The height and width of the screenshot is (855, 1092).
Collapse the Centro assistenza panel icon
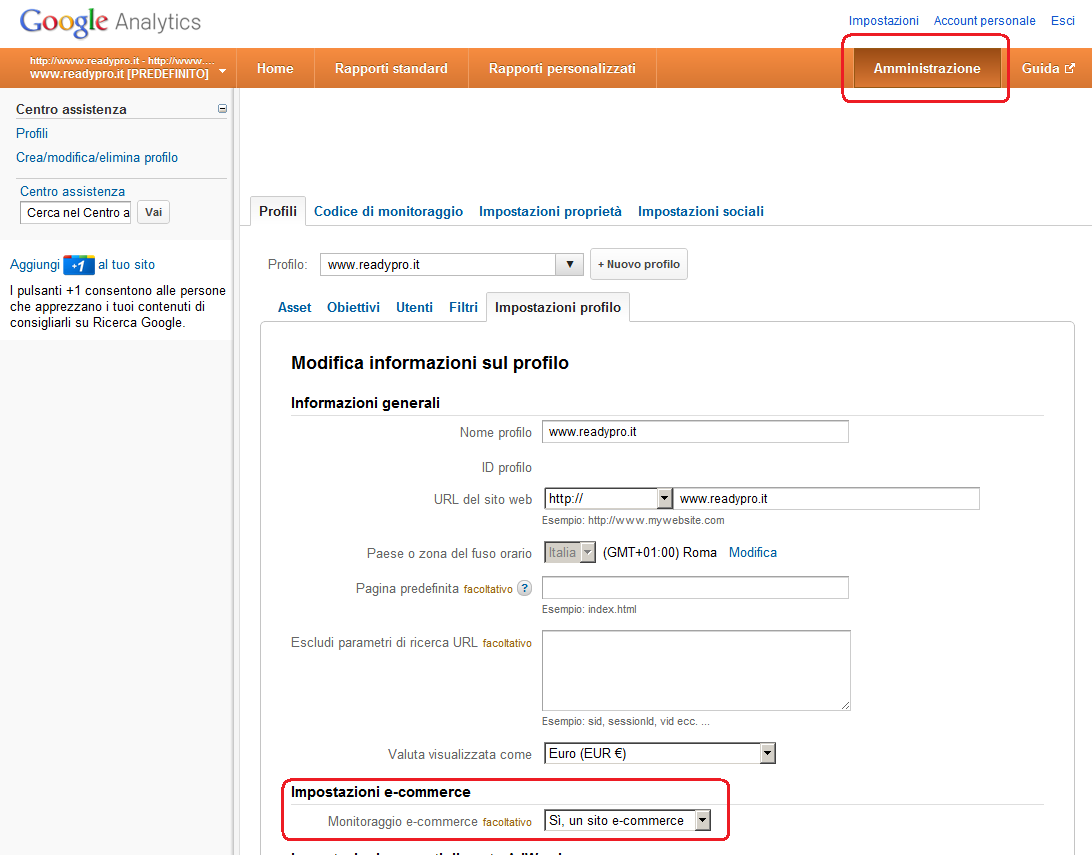point(222,109)
